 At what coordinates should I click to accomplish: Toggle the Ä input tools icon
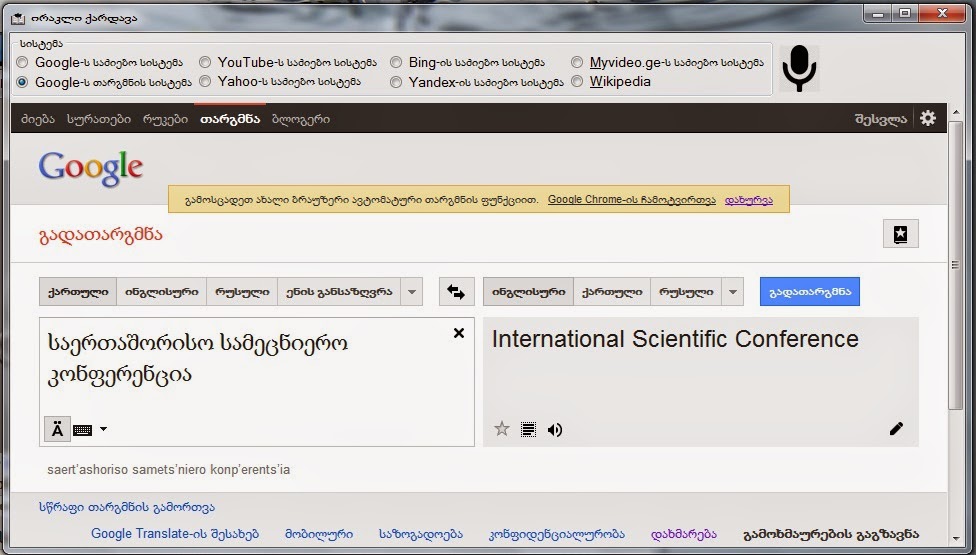(57, 429)
